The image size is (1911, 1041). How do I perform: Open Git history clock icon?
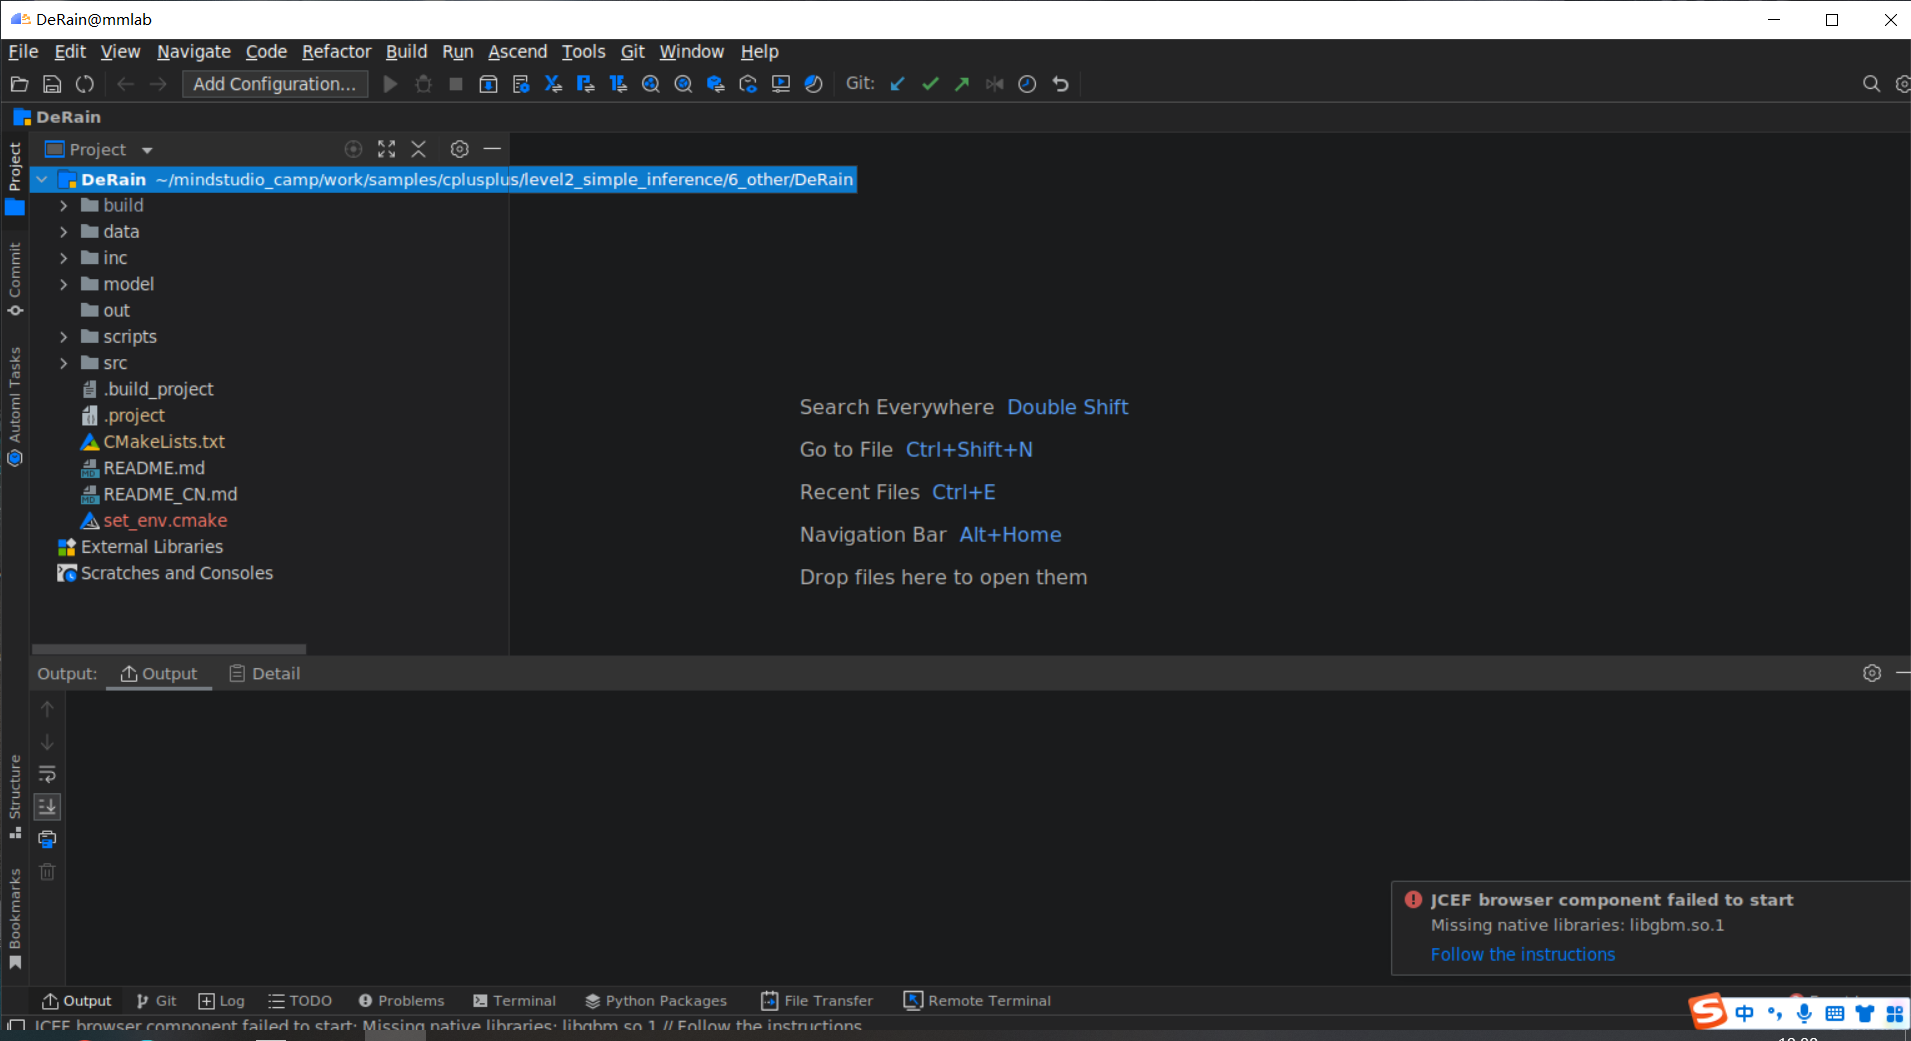pos(1027,84)
